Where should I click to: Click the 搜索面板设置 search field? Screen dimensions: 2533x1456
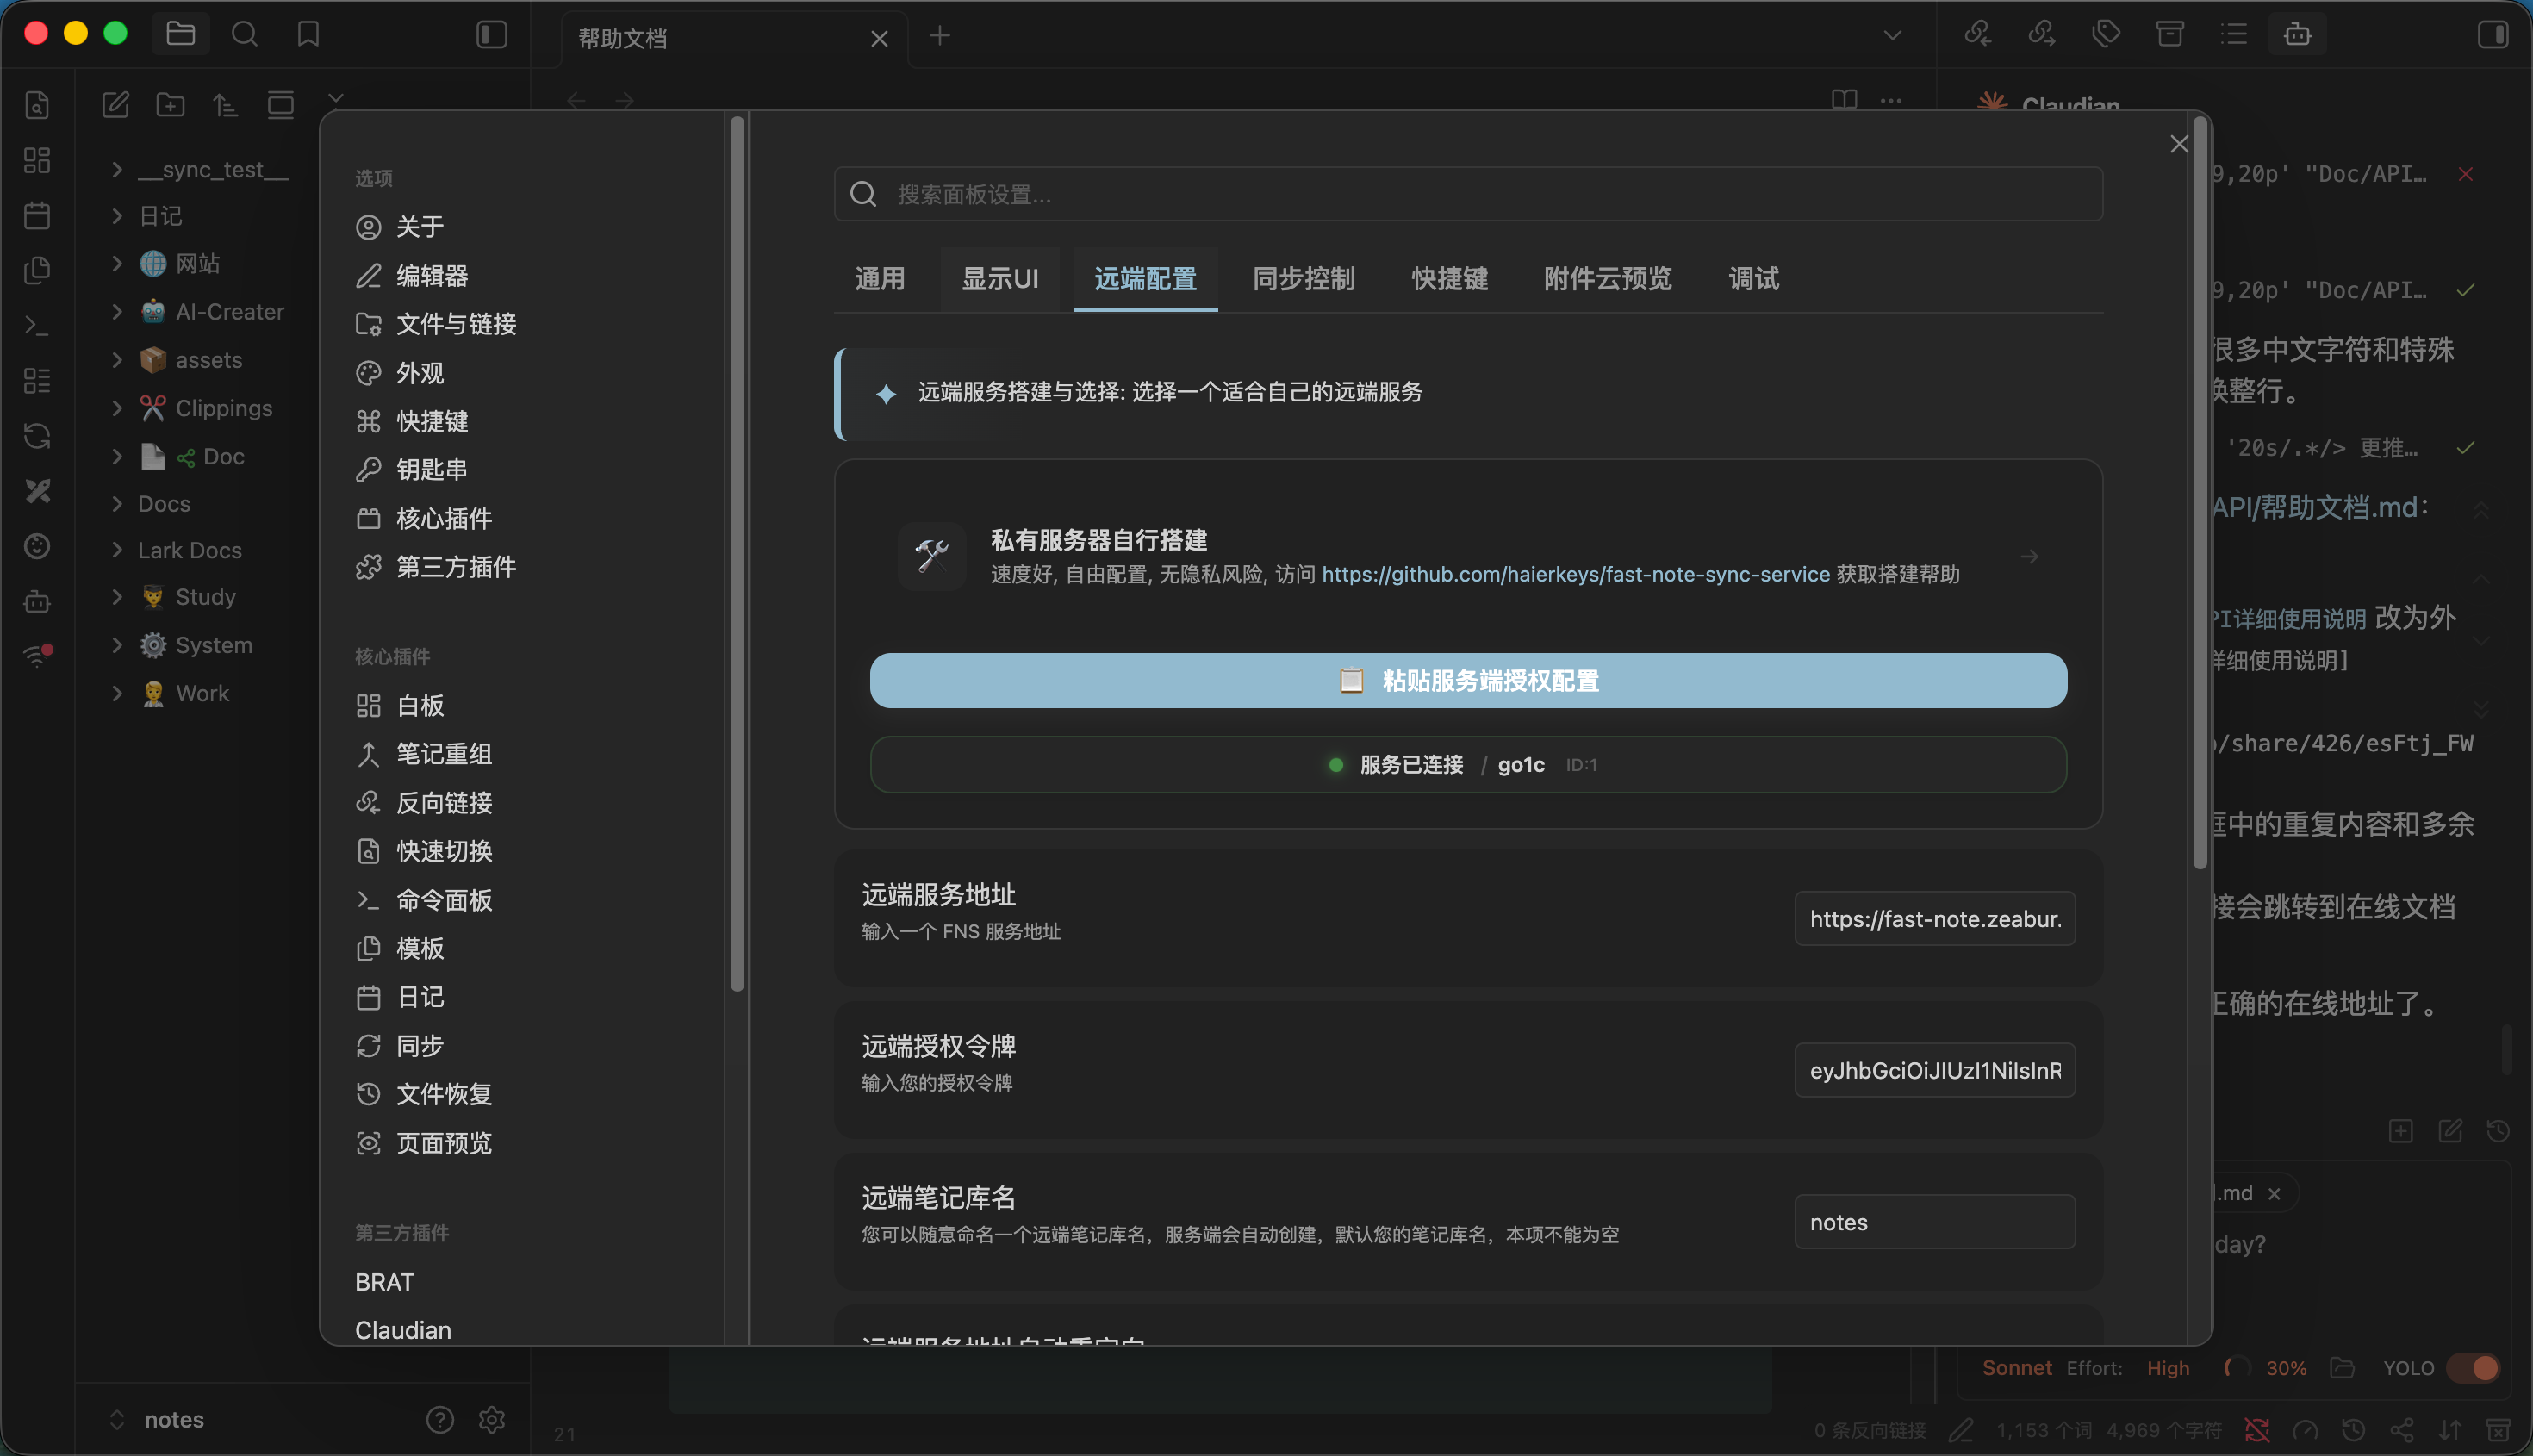click(x=1468, y=193)
